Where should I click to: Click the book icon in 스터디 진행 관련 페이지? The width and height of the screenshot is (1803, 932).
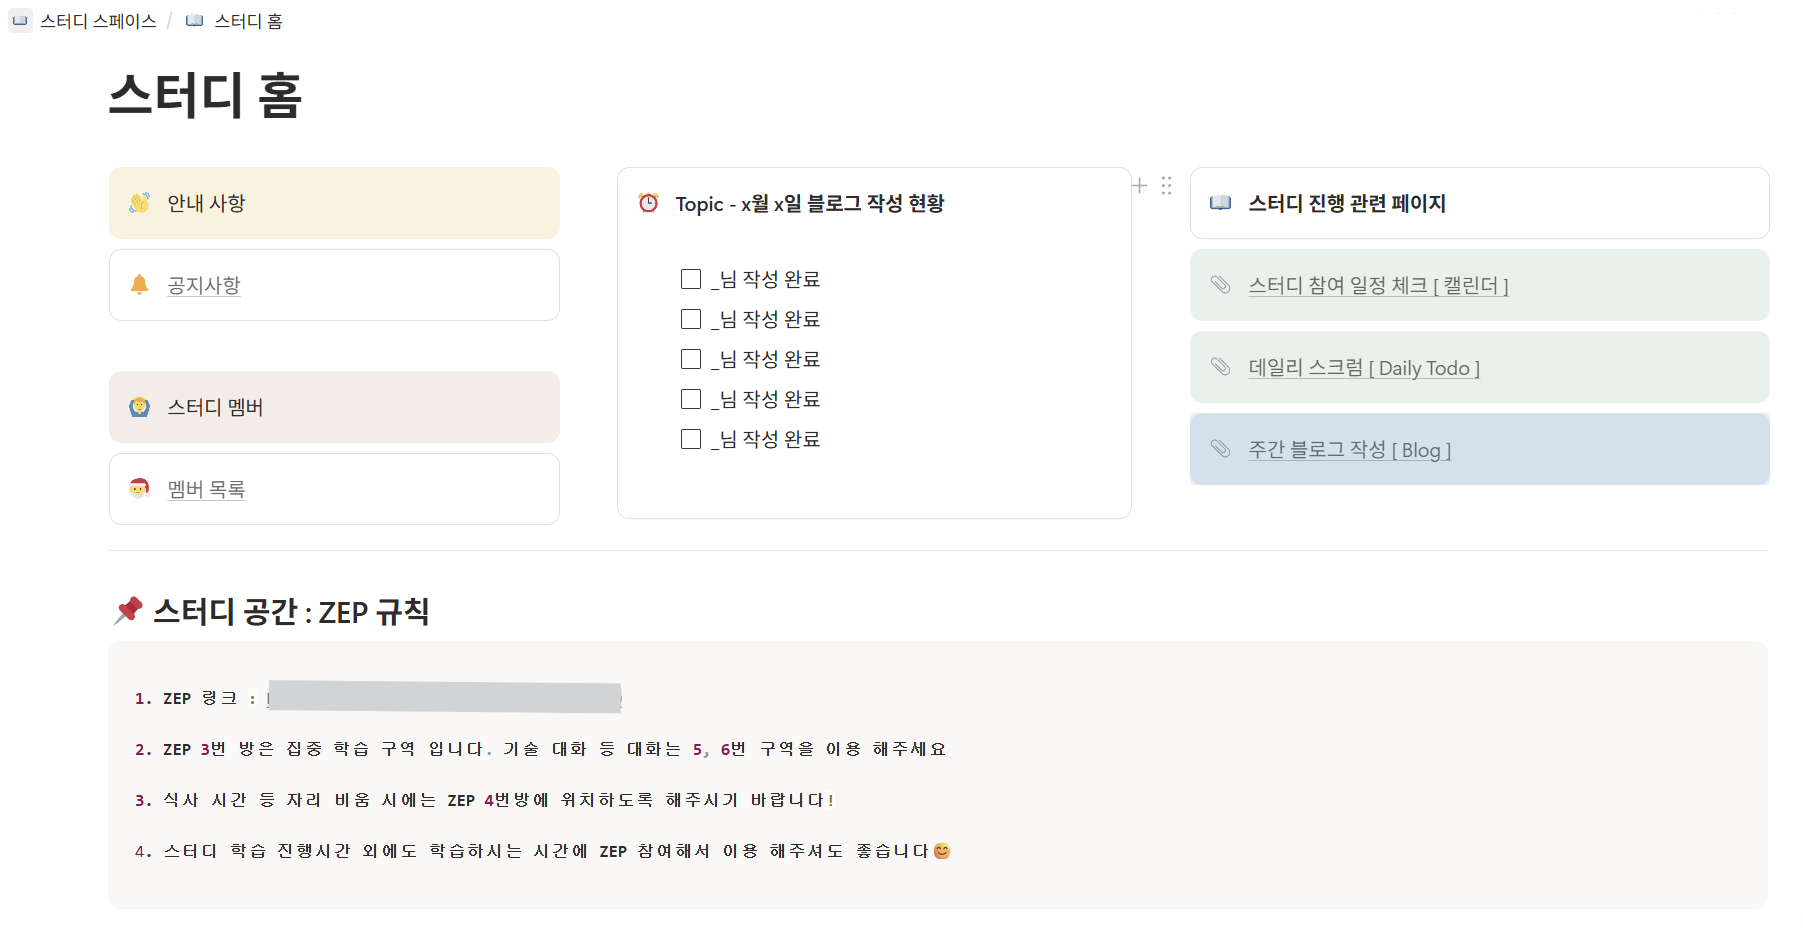1220,203
